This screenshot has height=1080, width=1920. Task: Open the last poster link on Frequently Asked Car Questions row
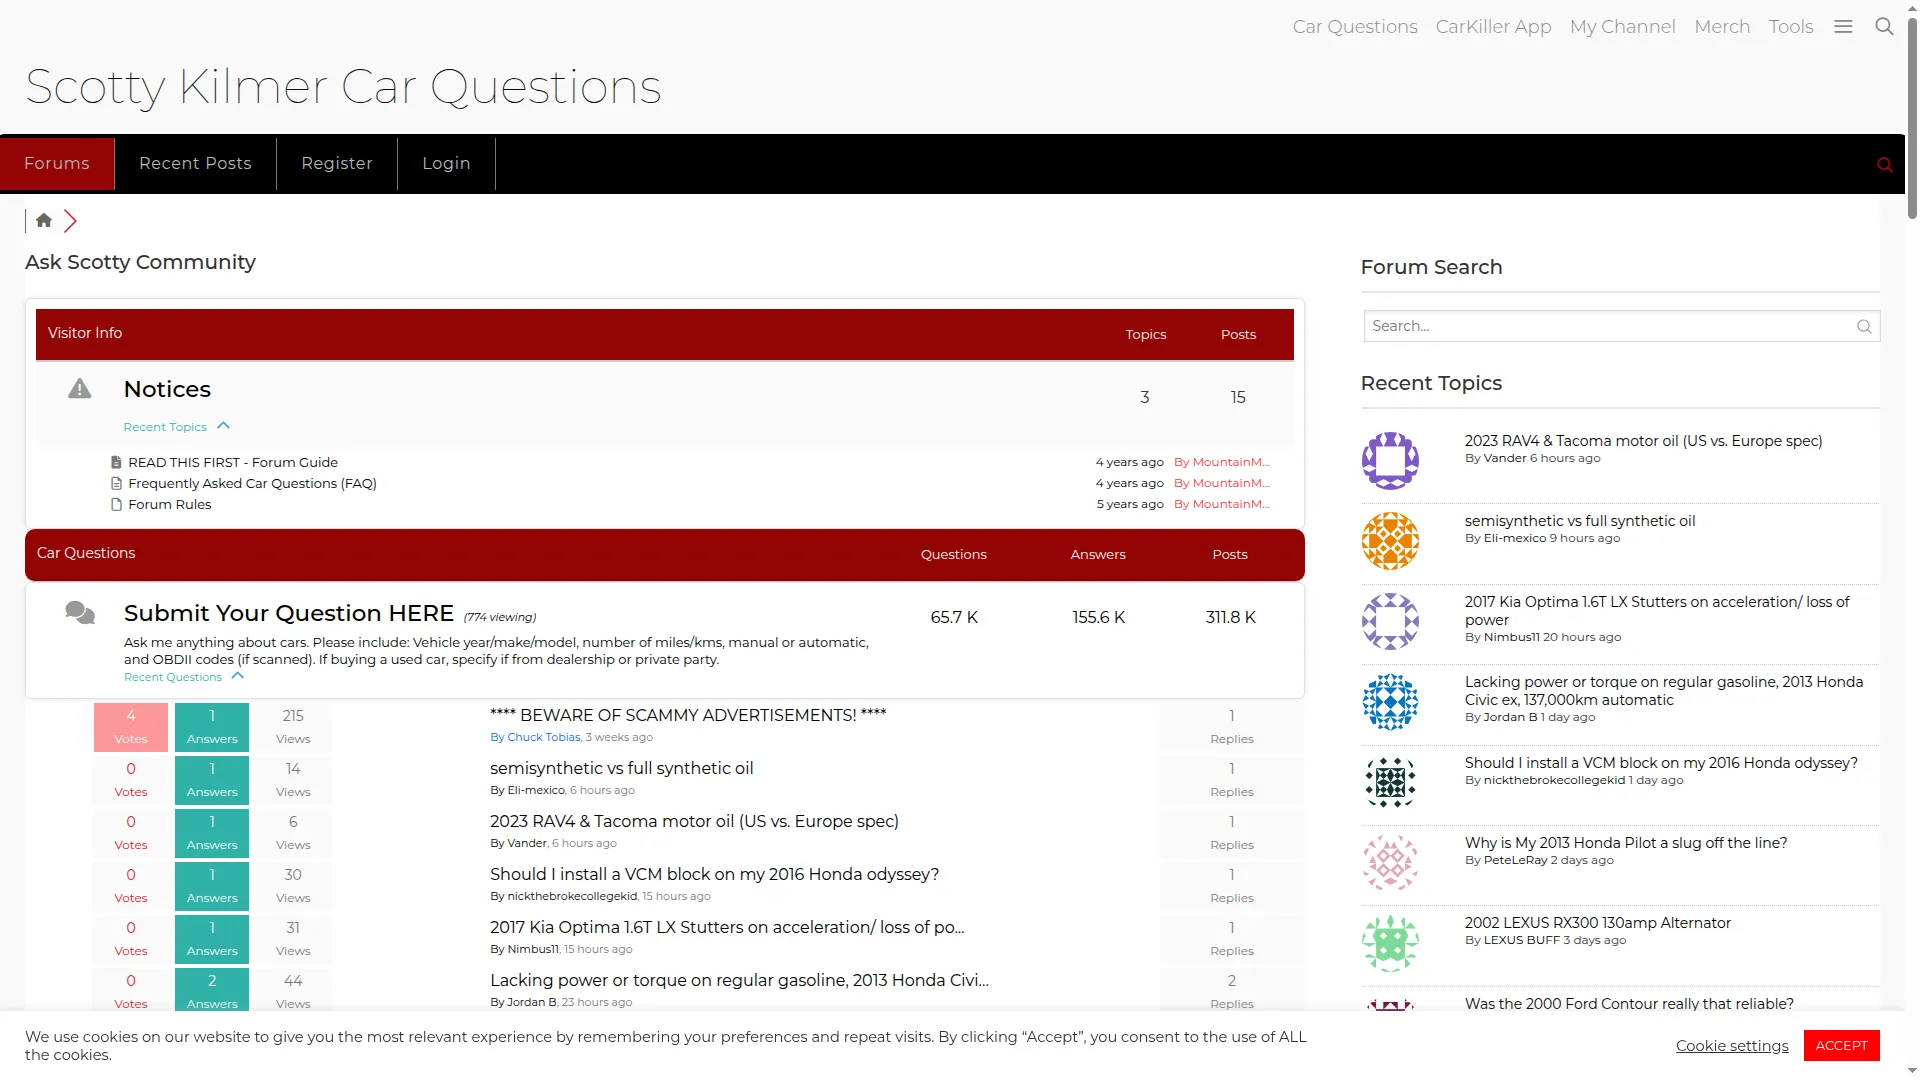click(1221, 484)
